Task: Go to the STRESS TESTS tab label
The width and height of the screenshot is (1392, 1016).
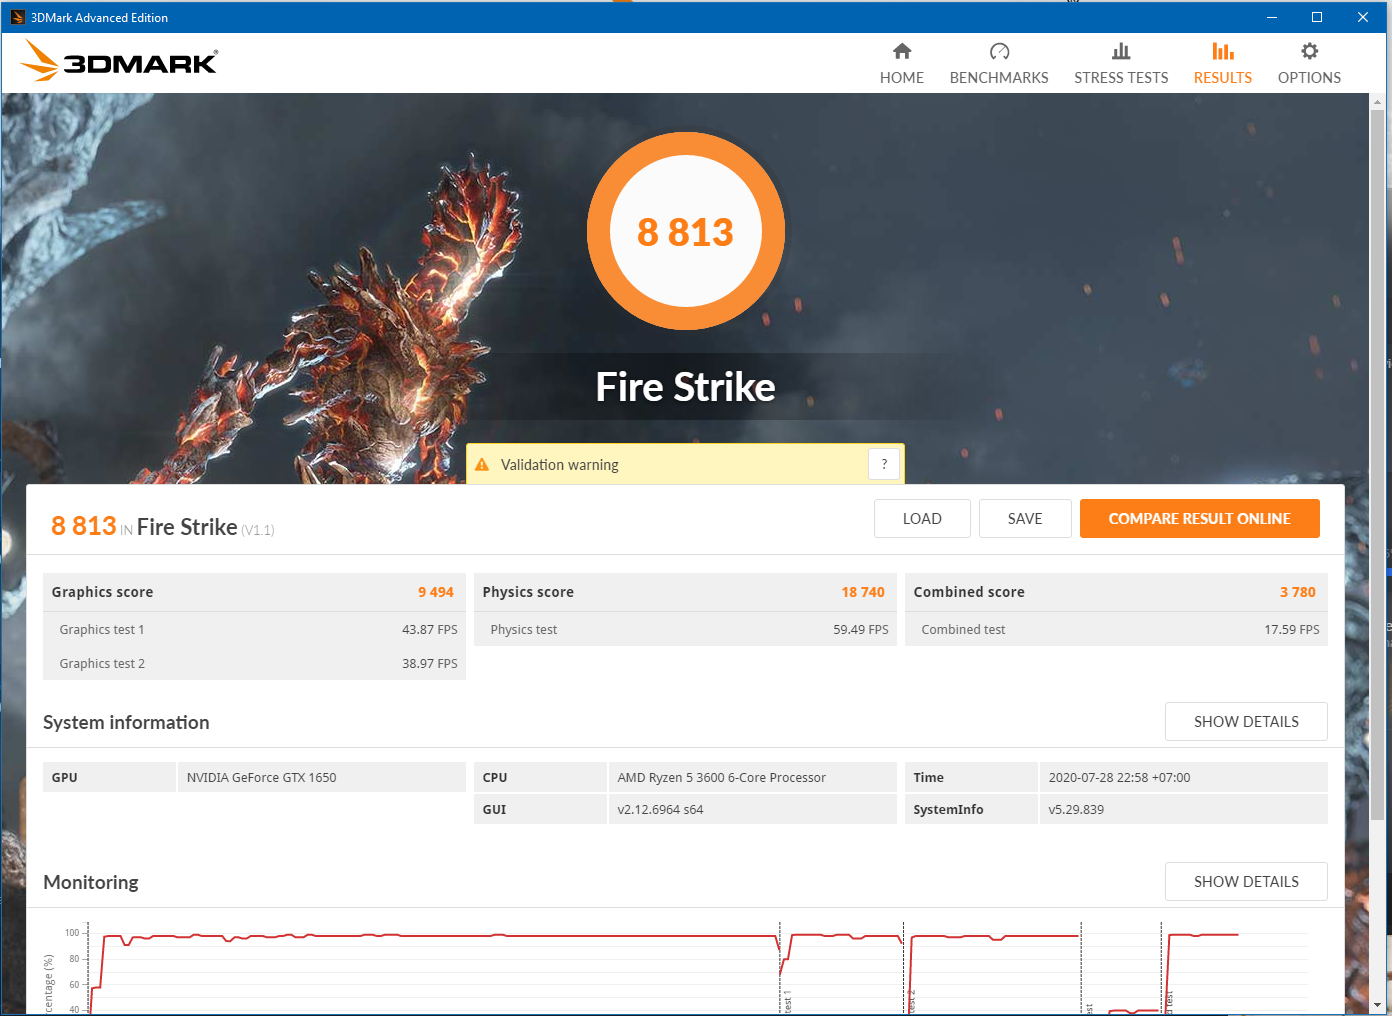Action: click(1121, 78)
